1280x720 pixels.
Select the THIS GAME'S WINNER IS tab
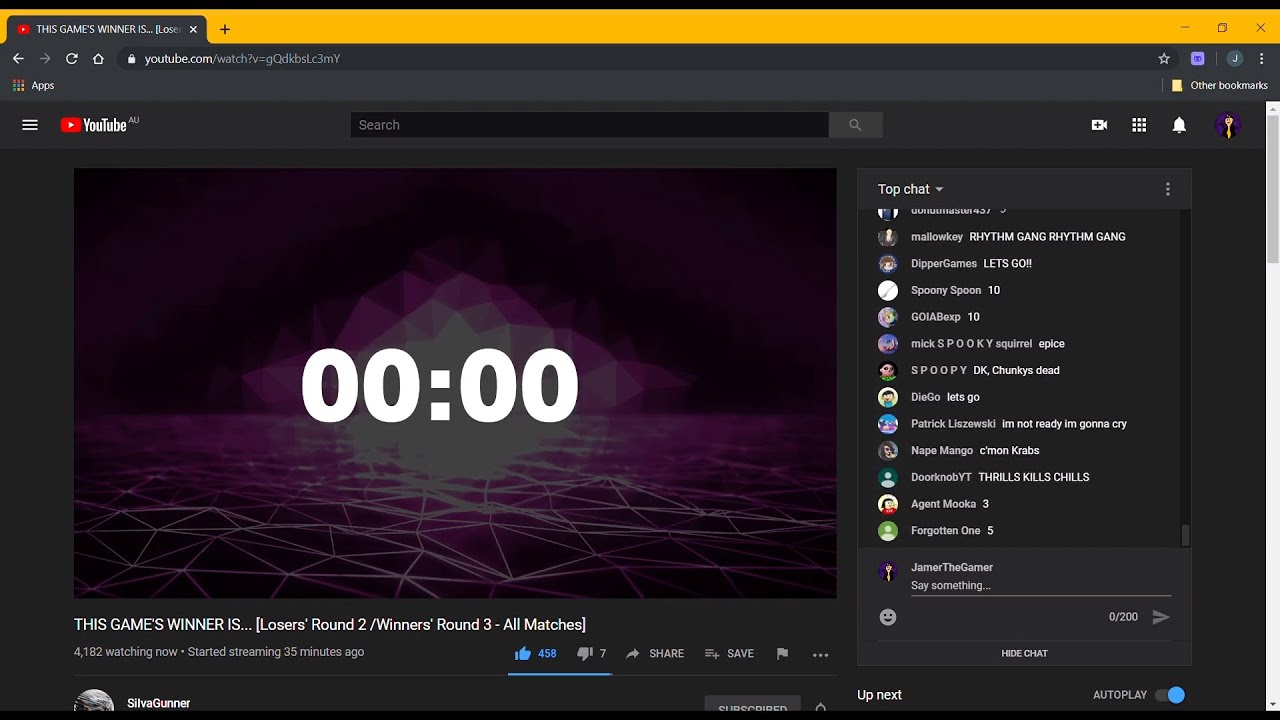[106, 30]
